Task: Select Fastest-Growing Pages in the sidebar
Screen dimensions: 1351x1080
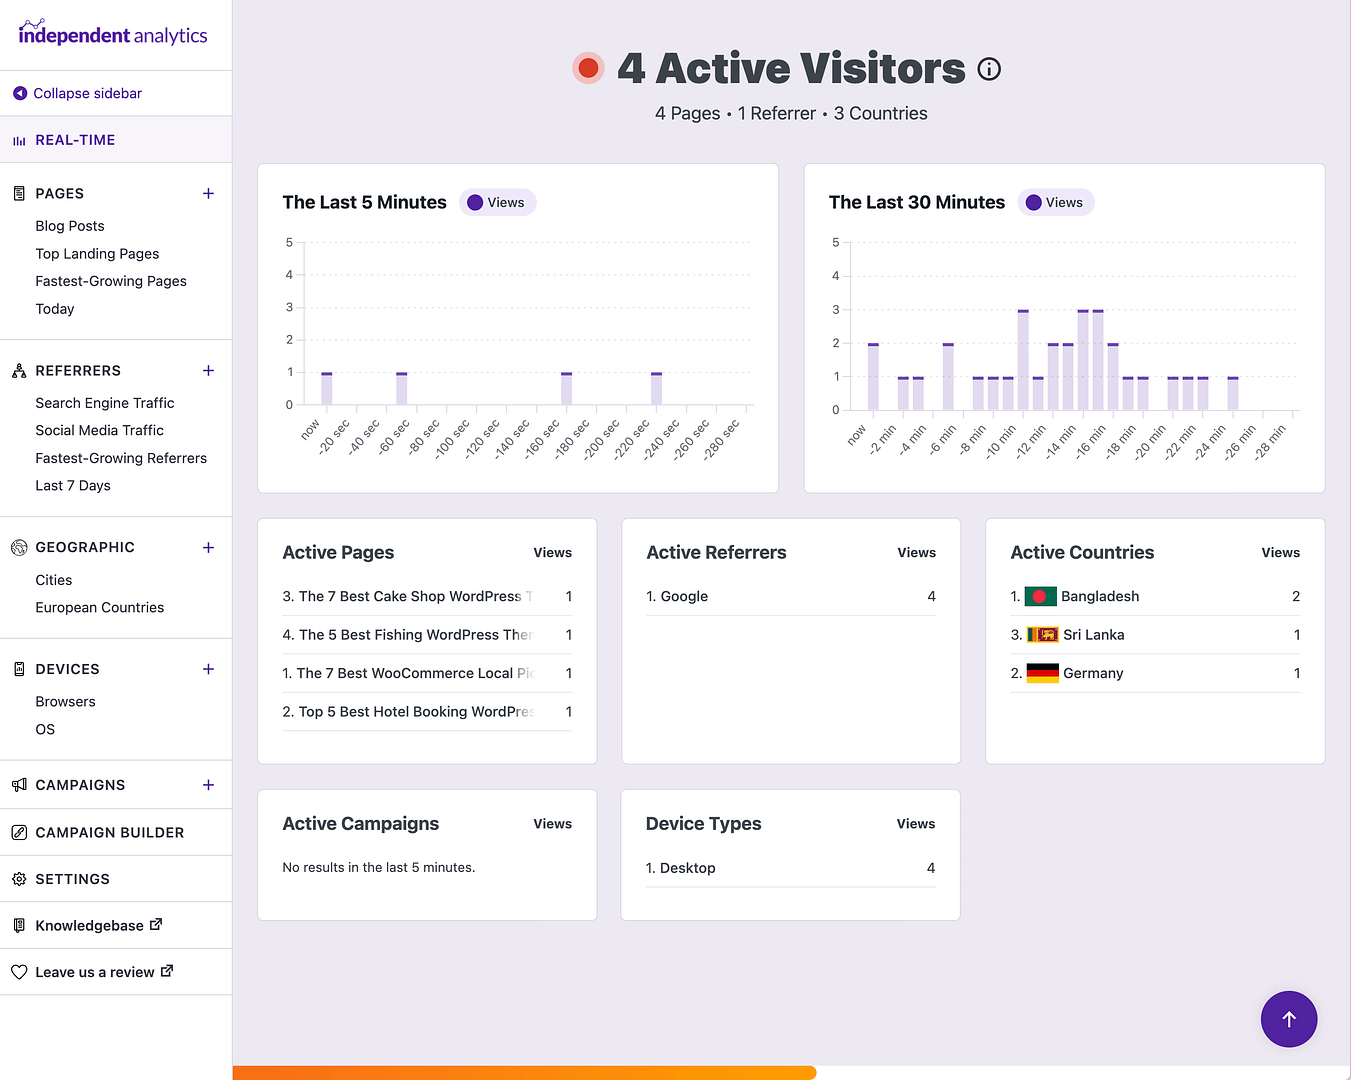Action: [x=110, y=281]
